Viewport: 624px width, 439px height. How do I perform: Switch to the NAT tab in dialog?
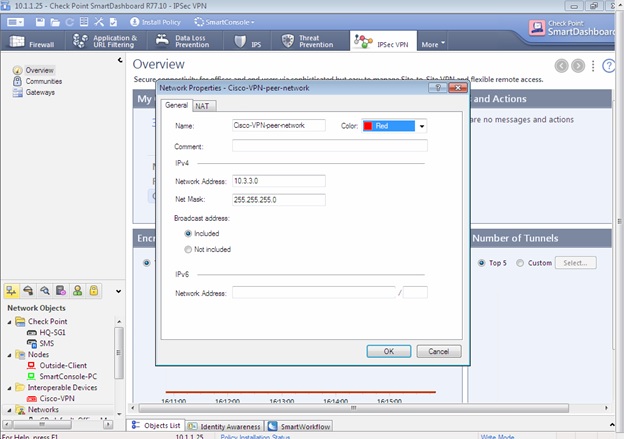[203, 106]
